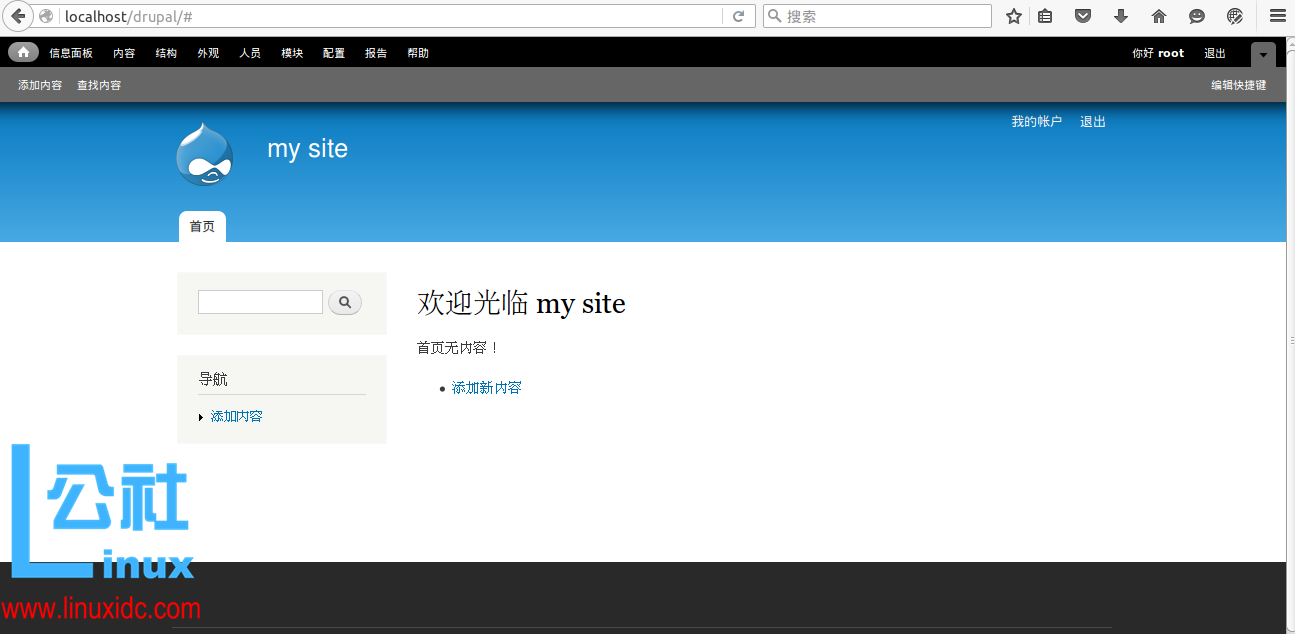
Task: Click the Drupal home icon in admin toolbar
Action: coord(22,52)
